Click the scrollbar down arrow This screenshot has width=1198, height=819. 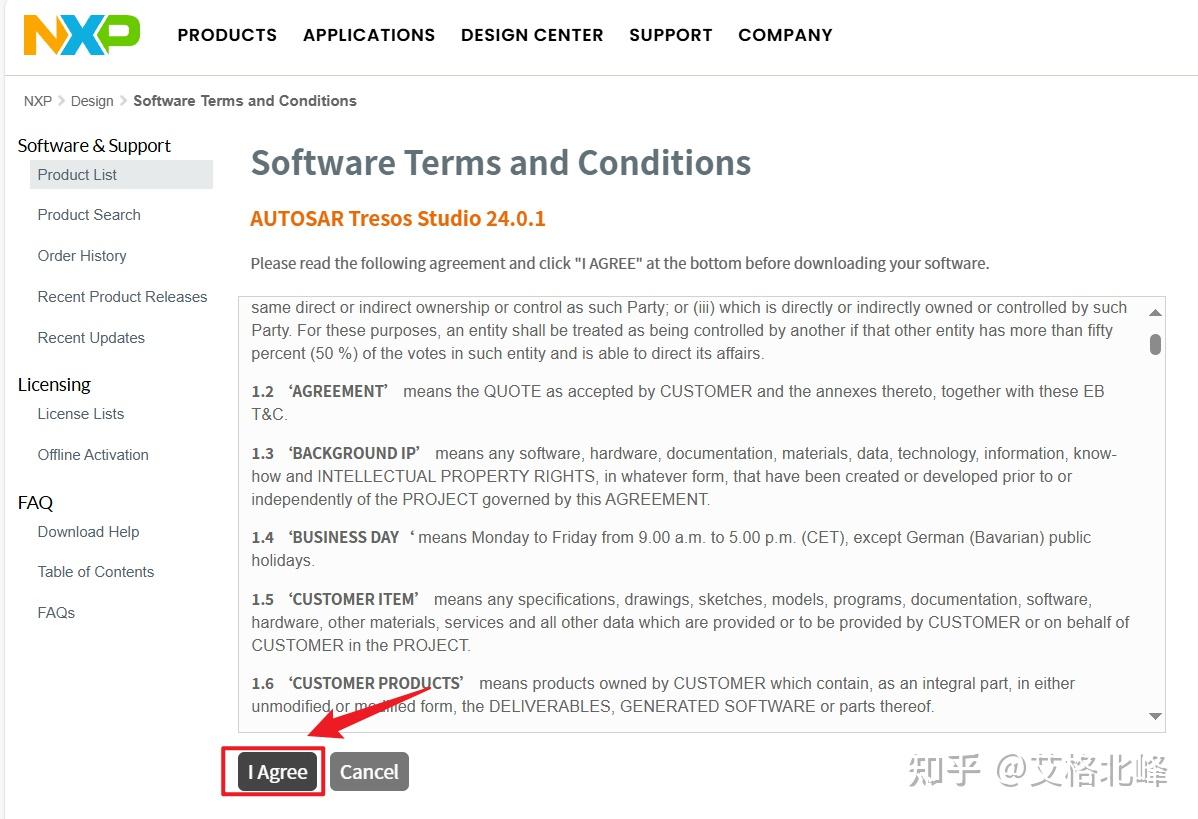tap(1155, 716)
